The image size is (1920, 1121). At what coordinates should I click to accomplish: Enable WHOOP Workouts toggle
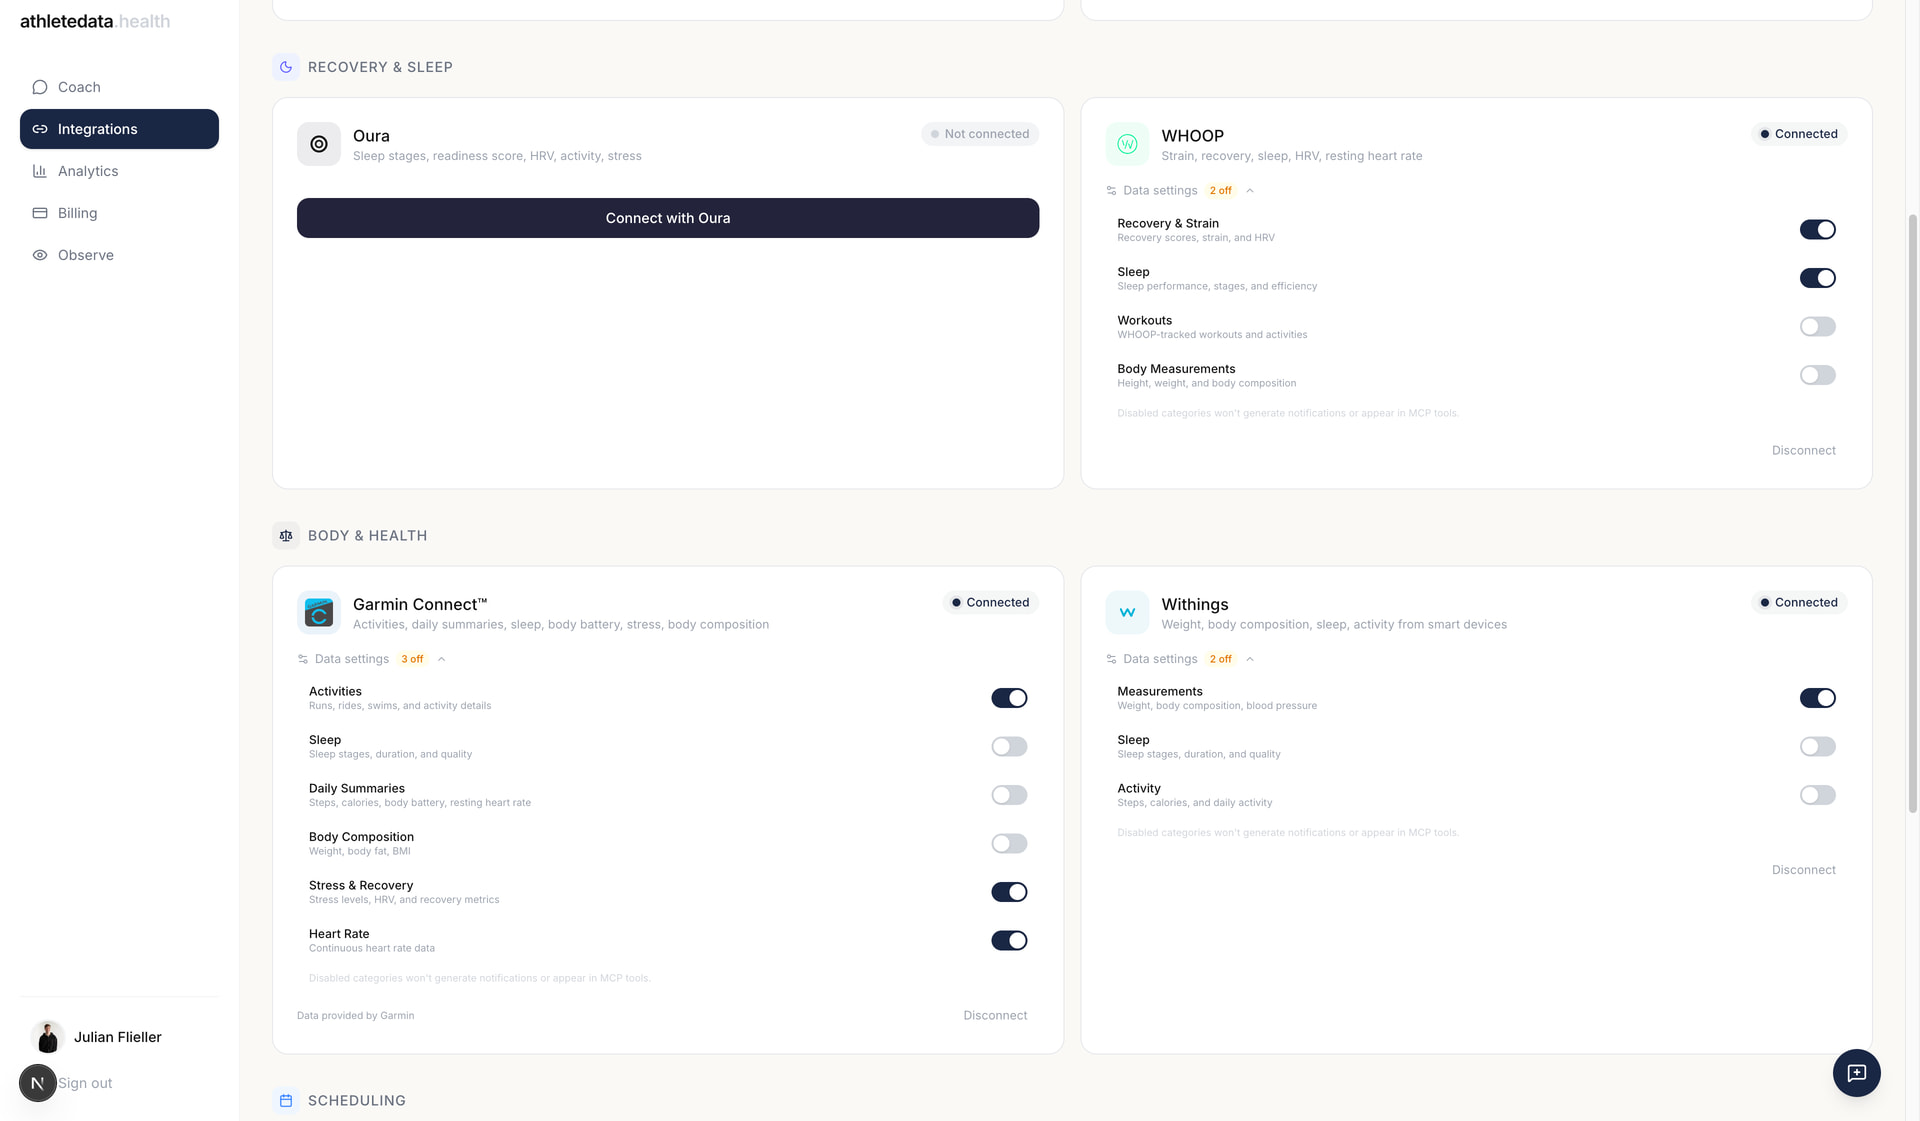[1817, 327]
